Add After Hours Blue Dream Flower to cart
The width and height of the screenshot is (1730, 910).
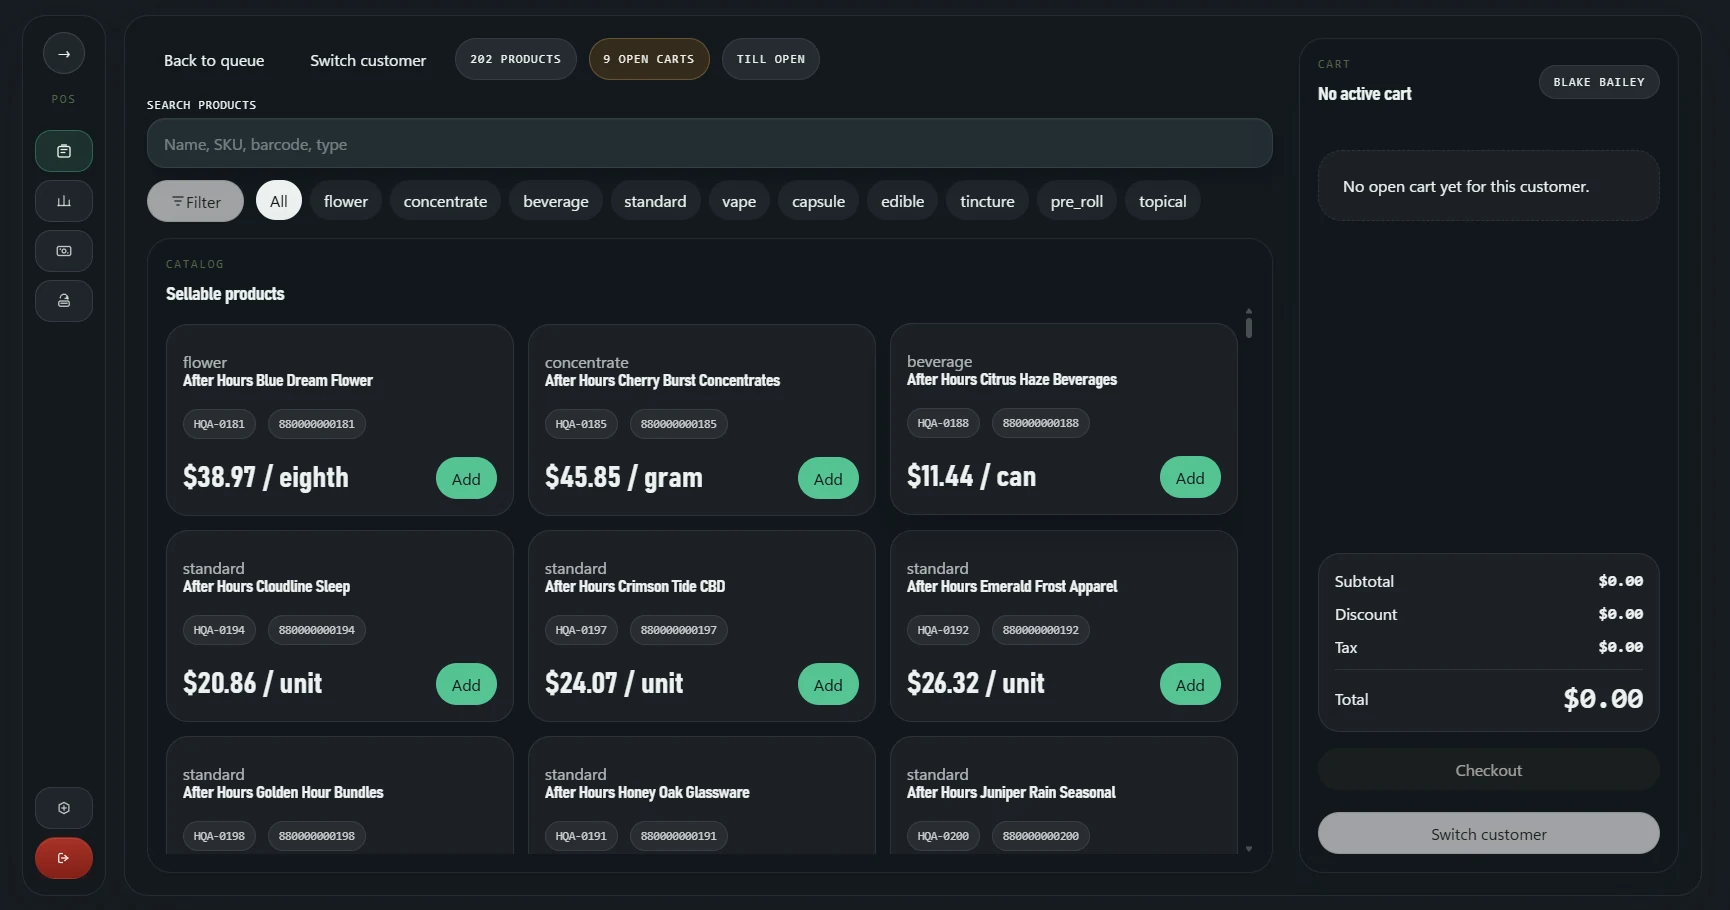coord(466,478)
